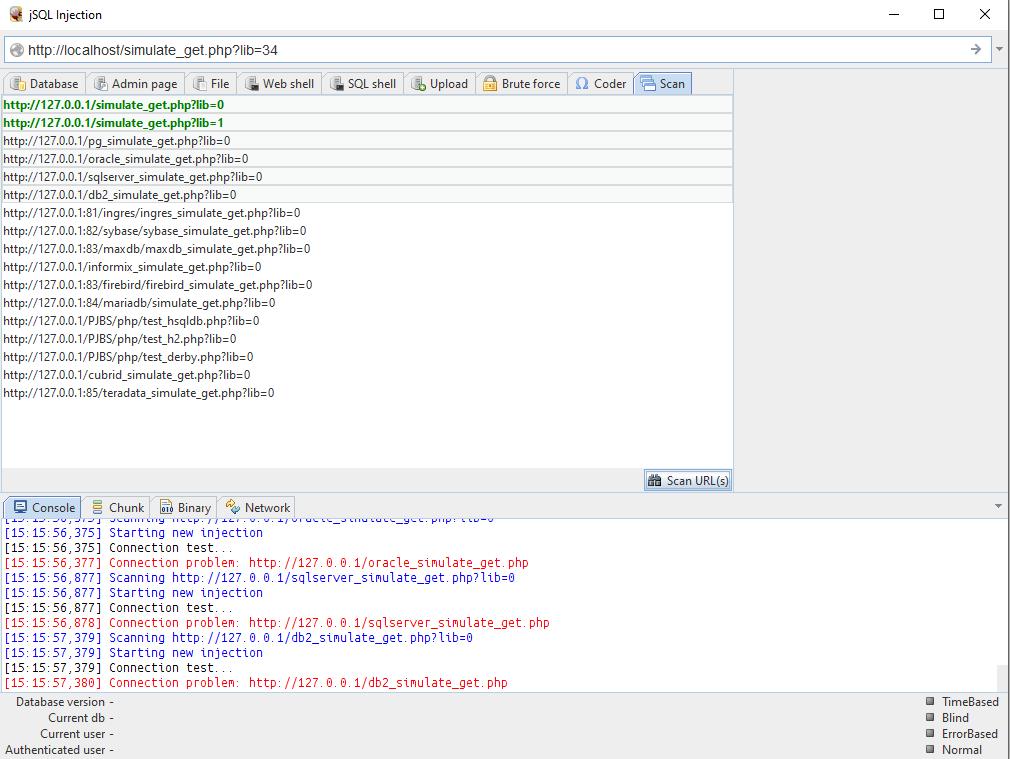Select the oracle_simulate_get.php URL entry

click(125, 159)
